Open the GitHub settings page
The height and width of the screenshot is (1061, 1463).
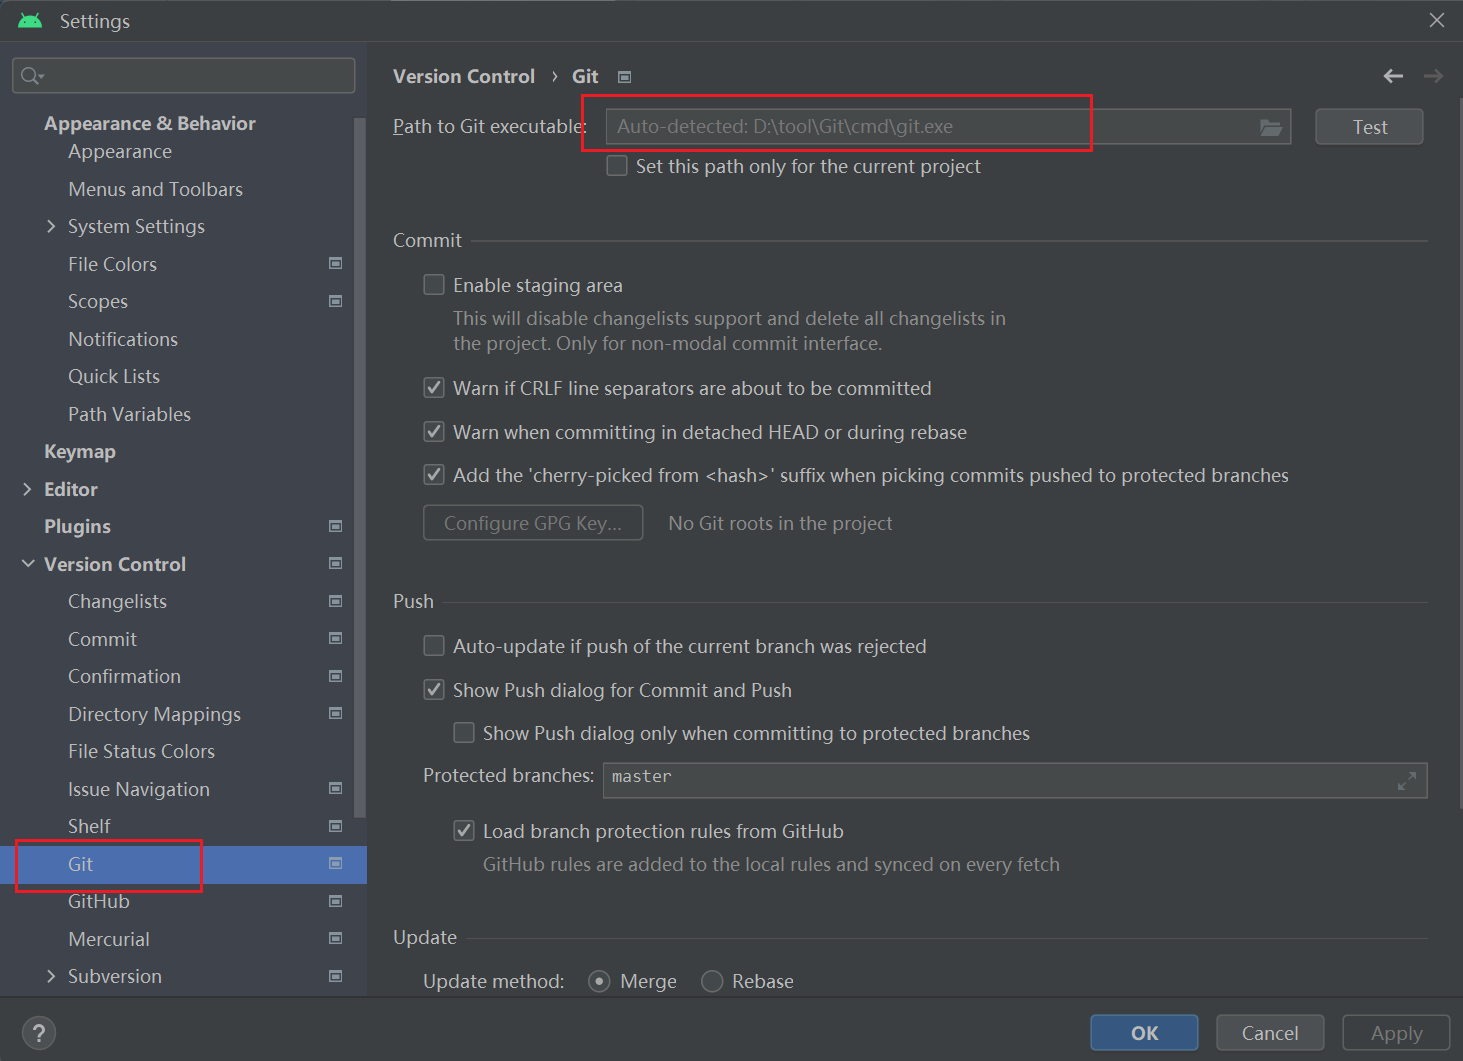tap(99, 901)
